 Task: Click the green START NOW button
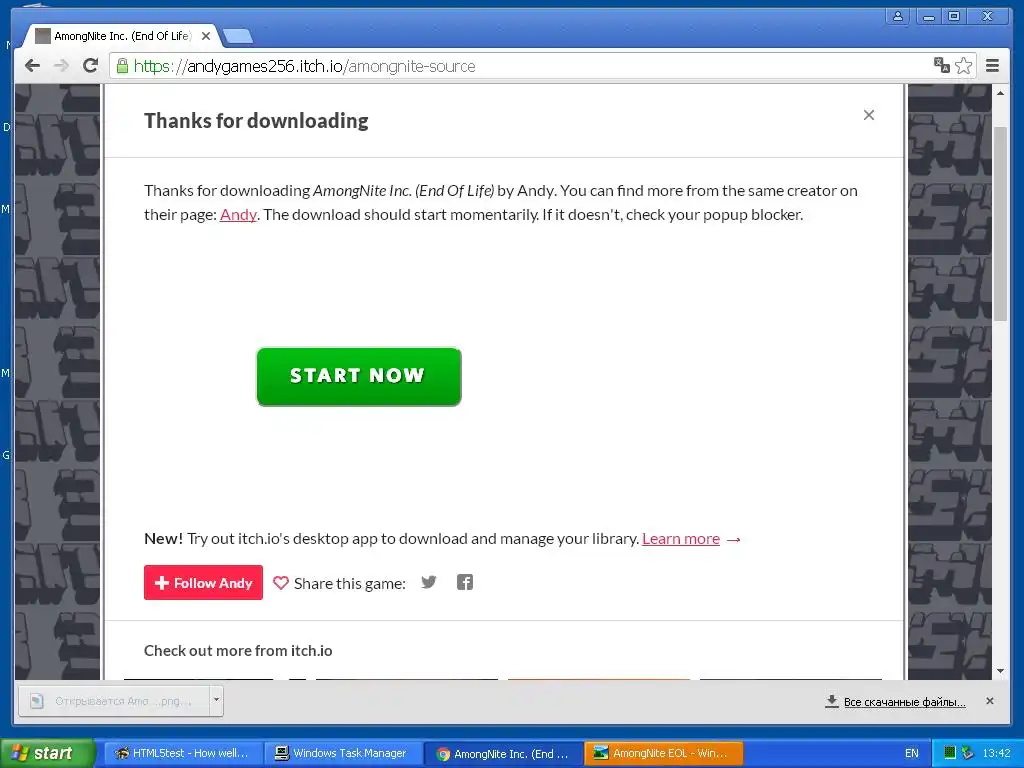point(359,377)
